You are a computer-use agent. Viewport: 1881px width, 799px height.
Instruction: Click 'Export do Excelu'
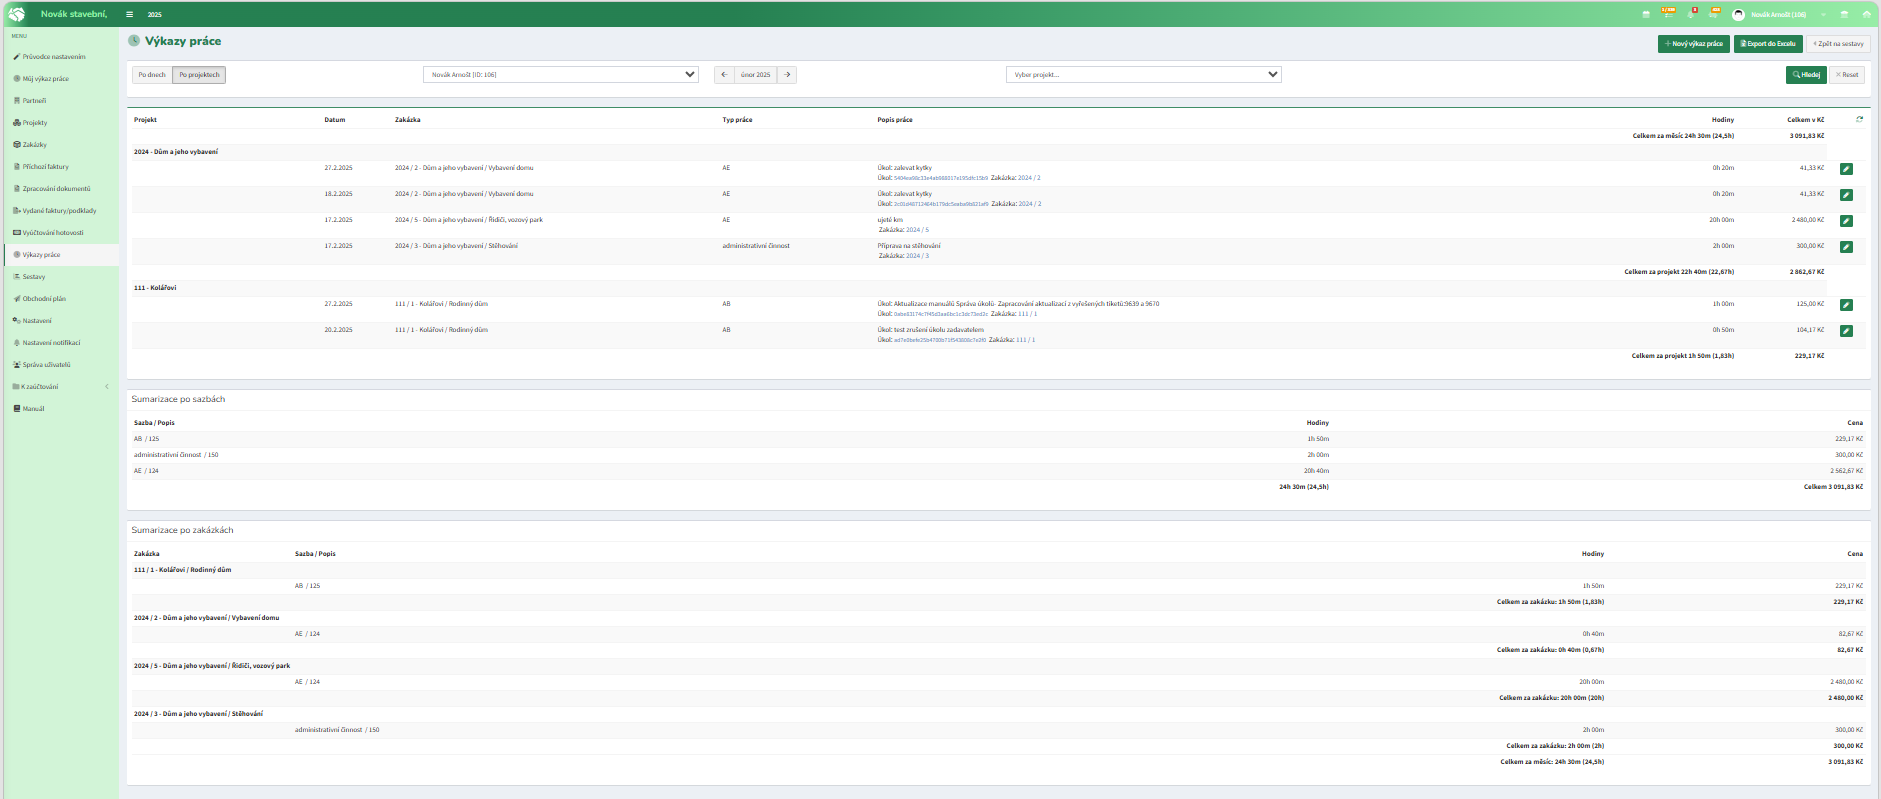click(x=1768, y=44)
